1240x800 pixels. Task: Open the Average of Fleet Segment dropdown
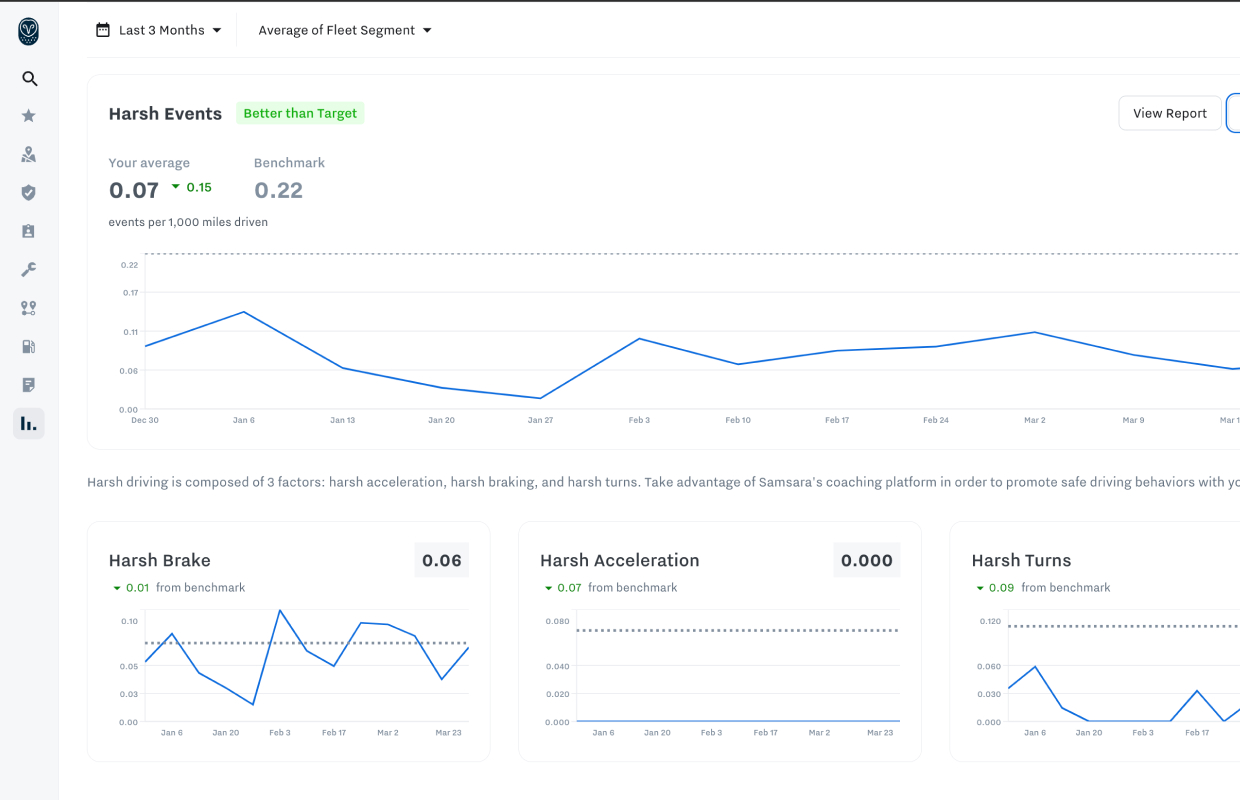(x=345, y=30)
